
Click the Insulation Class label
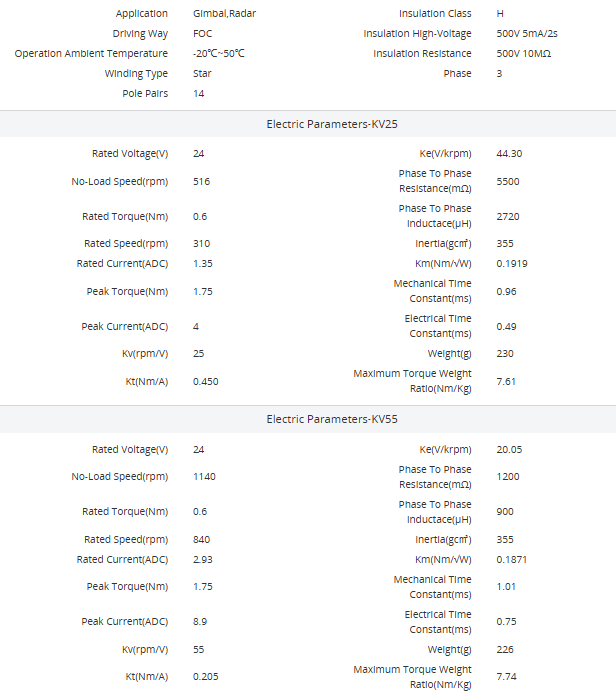coord(435,14)
